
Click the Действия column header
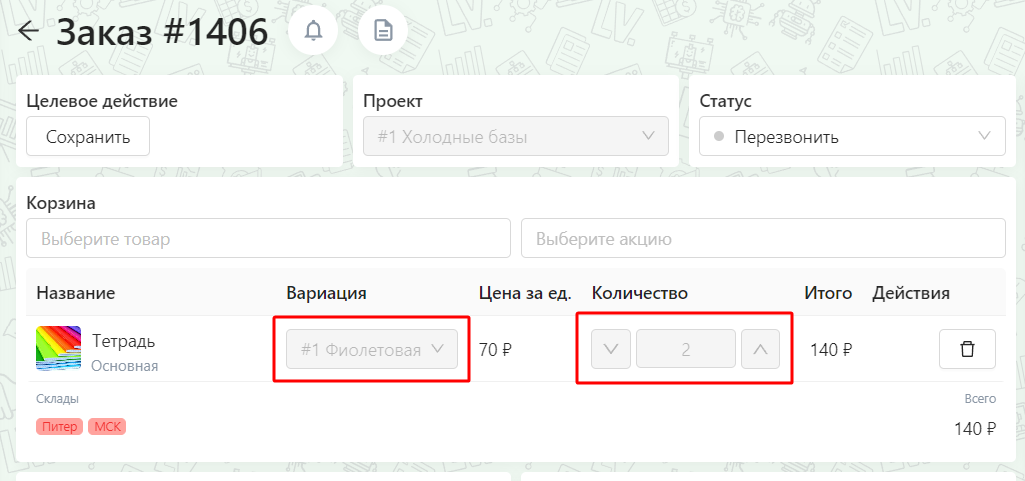911,293
